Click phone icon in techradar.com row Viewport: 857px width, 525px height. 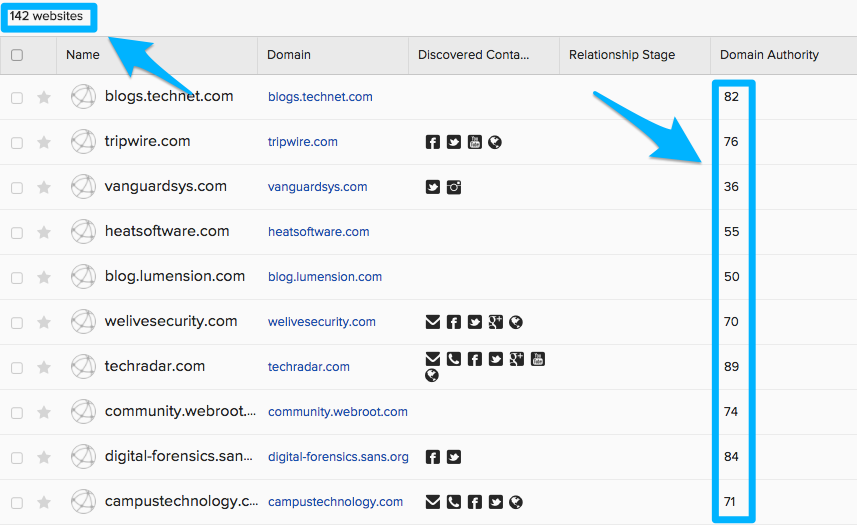pos(454,359)
